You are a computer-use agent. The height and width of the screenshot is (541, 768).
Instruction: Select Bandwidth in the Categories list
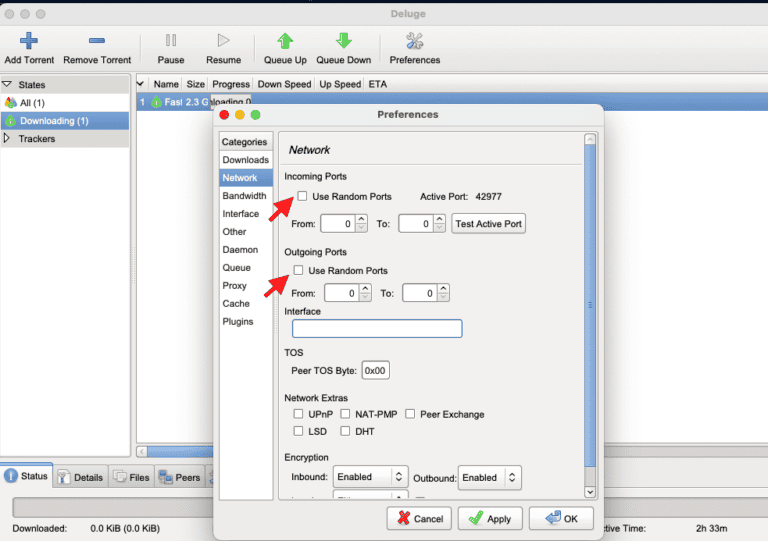(x=244, y=196)
